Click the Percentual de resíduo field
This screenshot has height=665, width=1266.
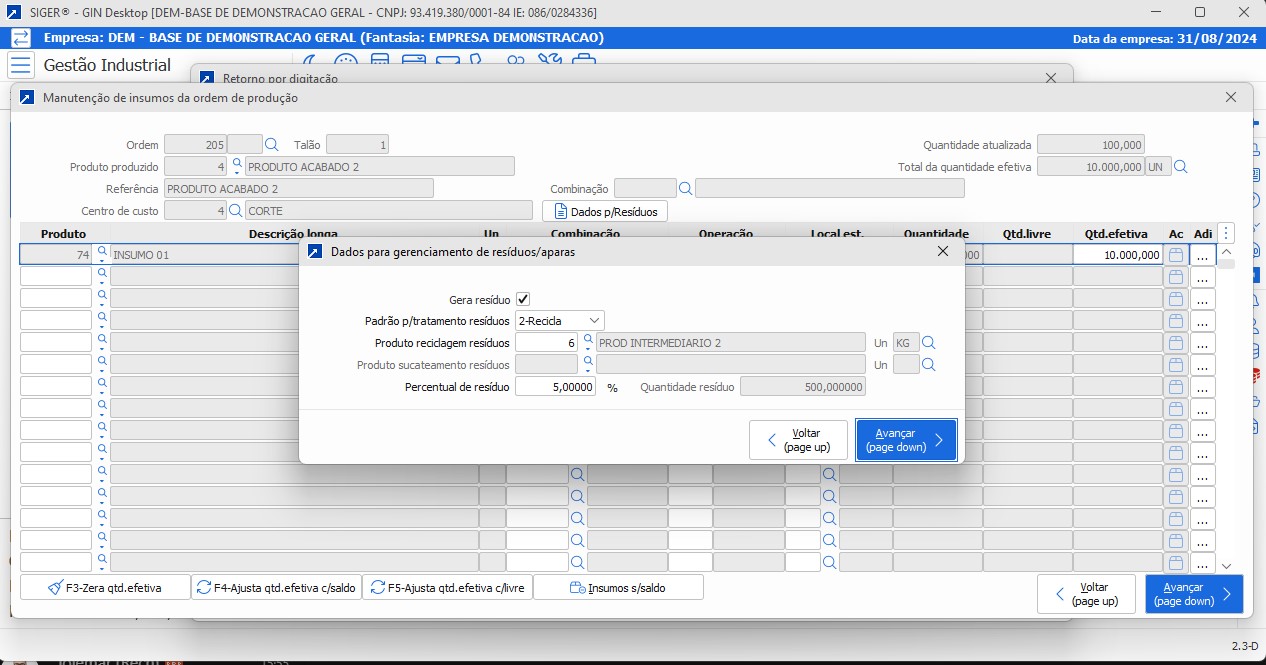pos(555,387)
